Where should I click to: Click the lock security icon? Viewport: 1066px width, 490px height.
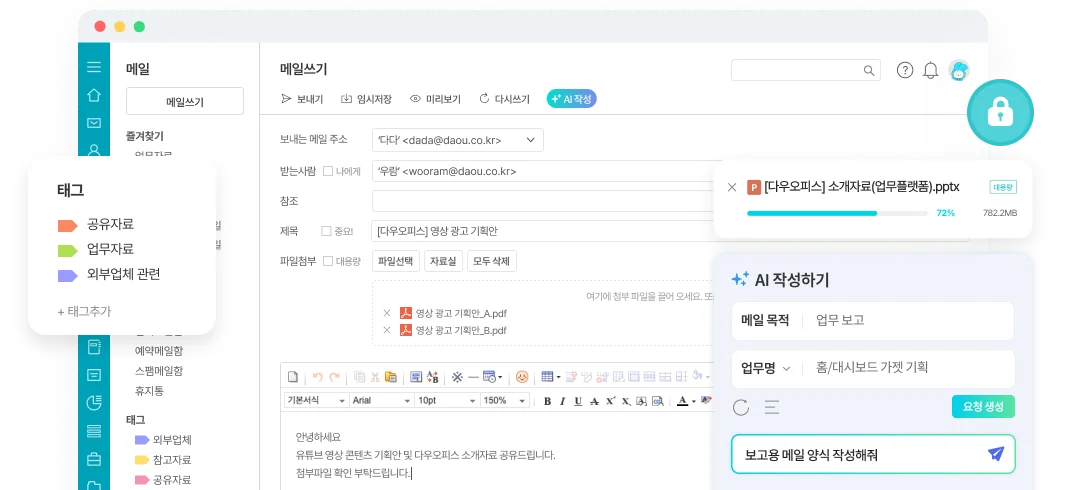[x=1000, y=114]
